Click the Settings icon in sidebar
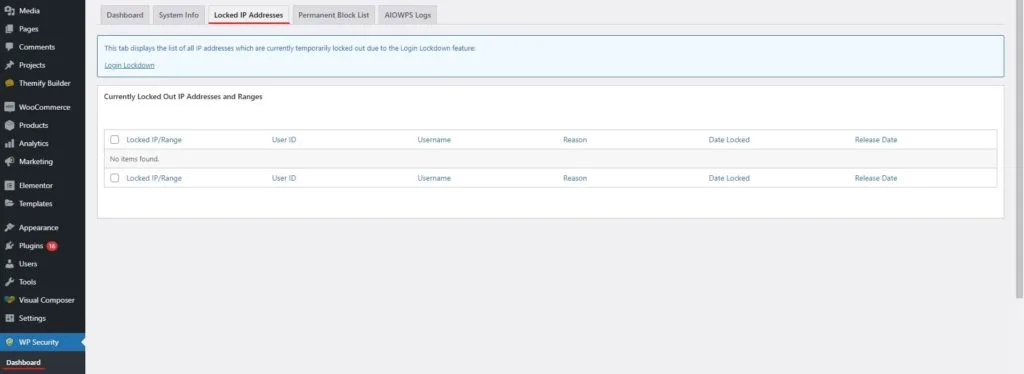 pos(9,319)
